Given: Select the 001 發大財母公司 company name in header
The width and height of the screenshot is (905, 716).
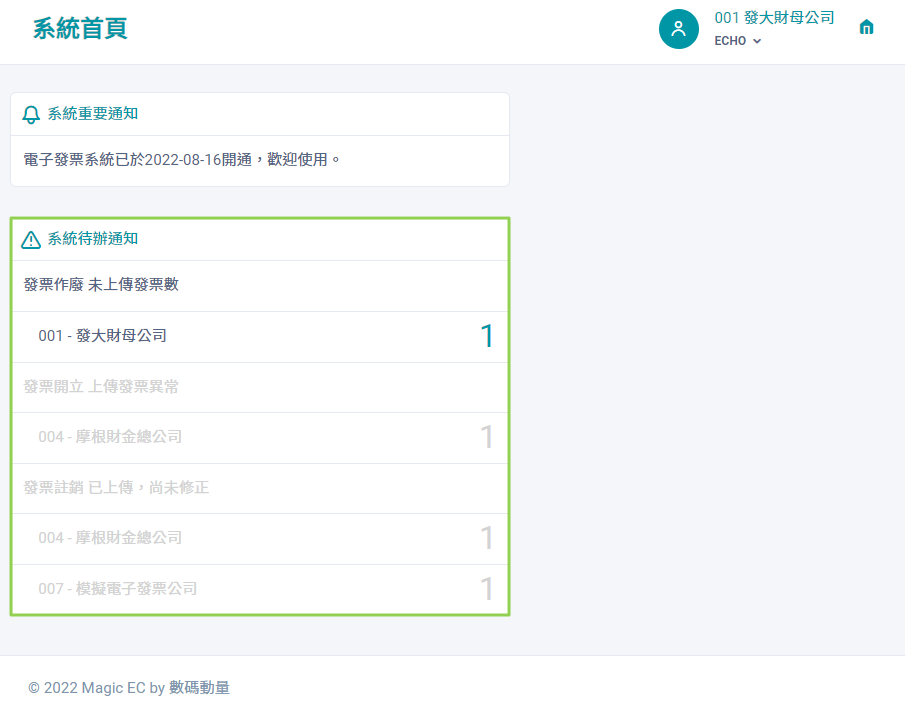Looking at the screenshot, I should click(x=774, y=18).
